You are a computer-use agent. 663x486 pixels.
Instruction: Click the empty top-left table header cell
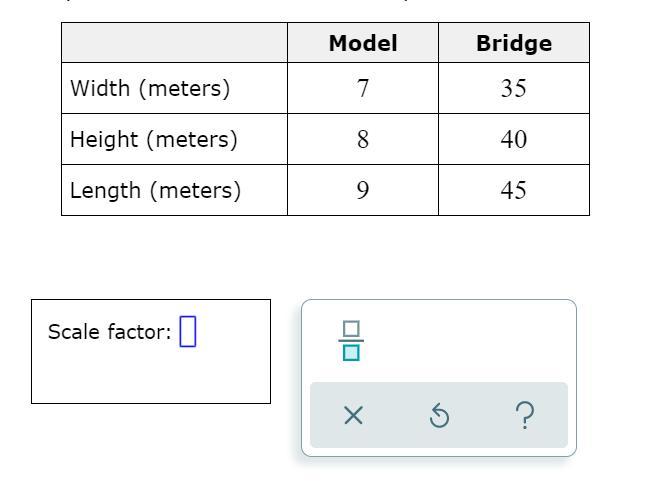pos(174,43)
